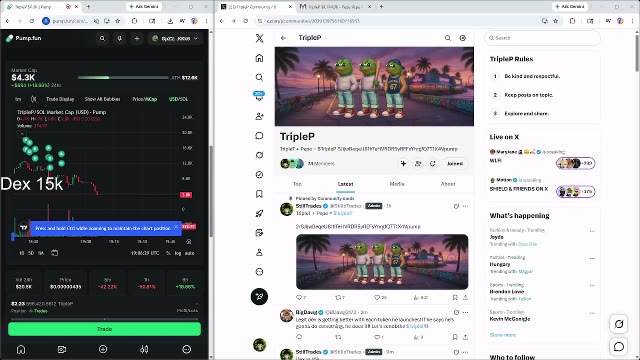Click the TripleP community banner image
640x360 pixels.
(374, 86)
